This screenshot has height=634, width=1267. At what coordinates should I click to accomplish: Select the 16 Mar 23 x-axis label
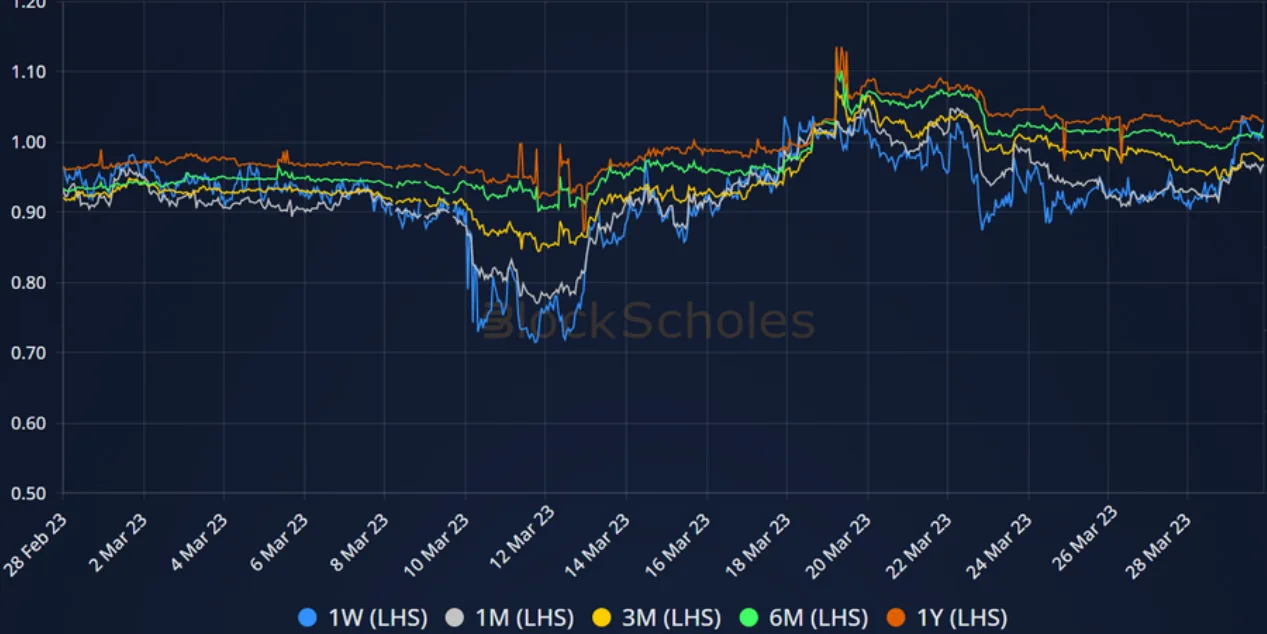[x=677, y=544]
